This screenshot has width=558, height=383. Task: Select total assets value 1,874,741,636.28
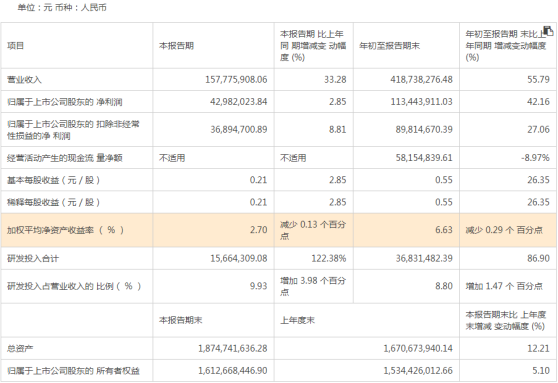(x=233, y=348)
